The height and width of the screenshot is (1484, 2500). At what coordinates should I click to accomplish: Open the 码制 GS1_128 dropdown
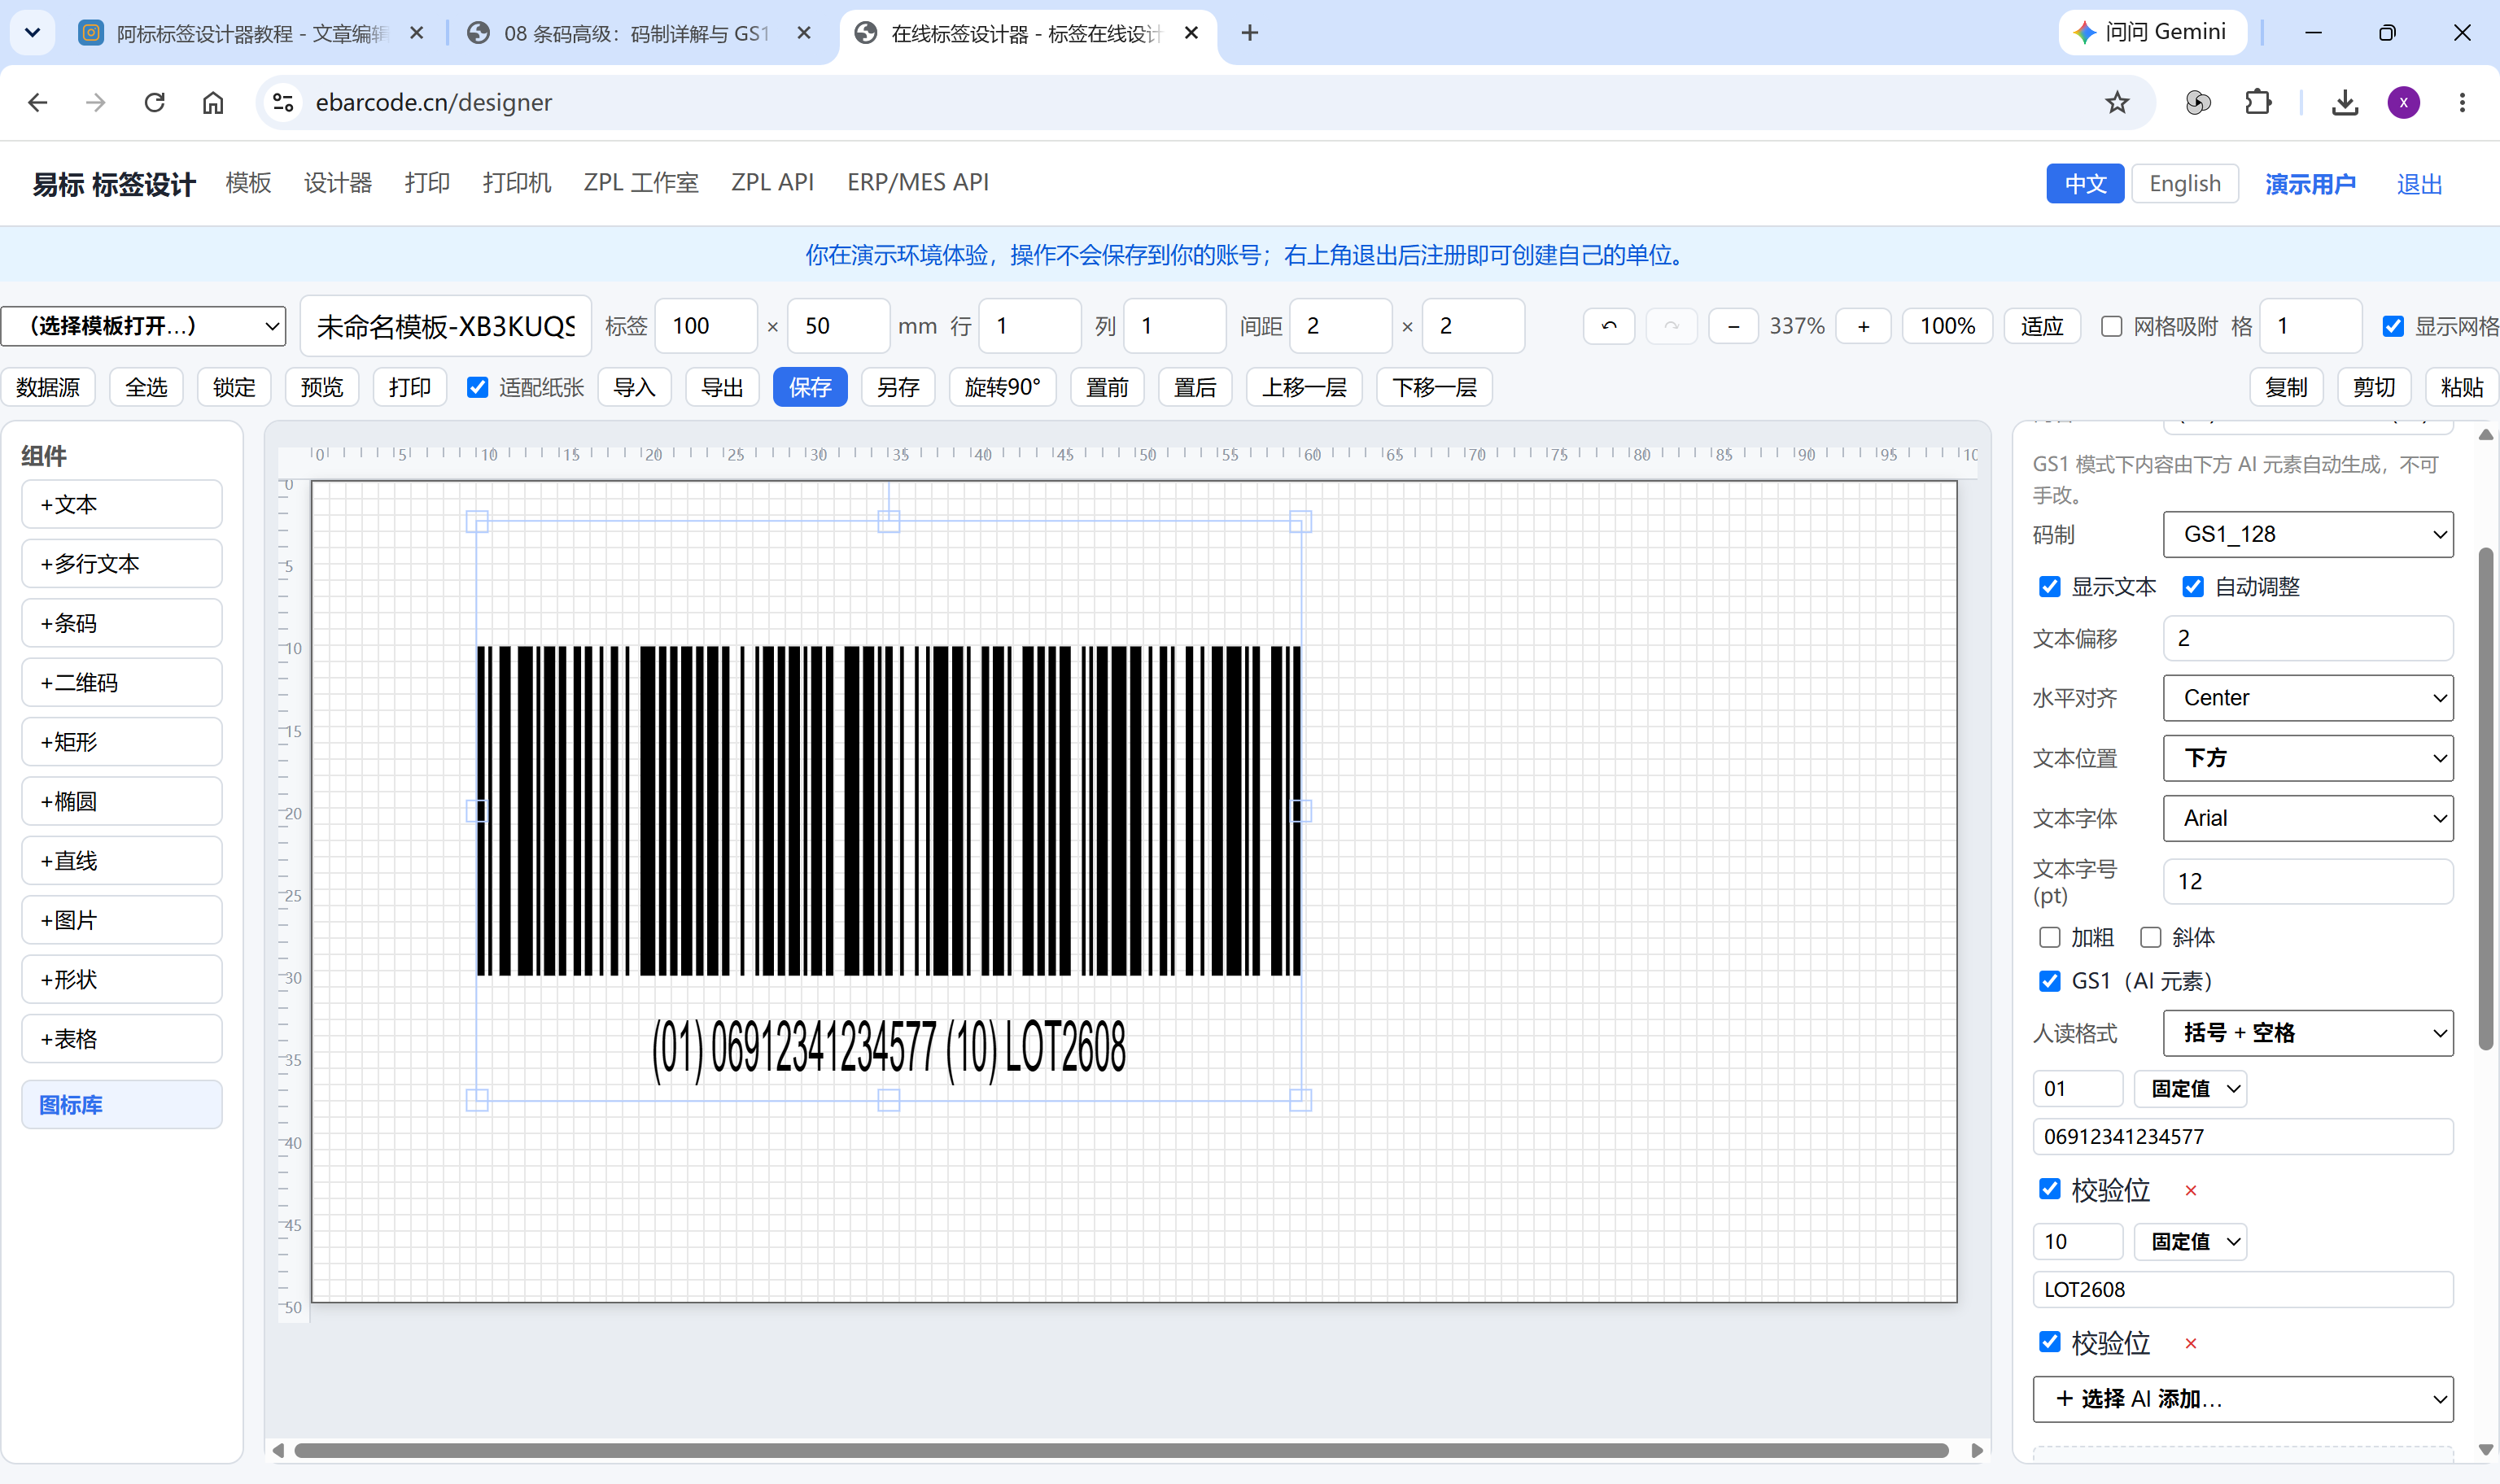coord(2307,534)
